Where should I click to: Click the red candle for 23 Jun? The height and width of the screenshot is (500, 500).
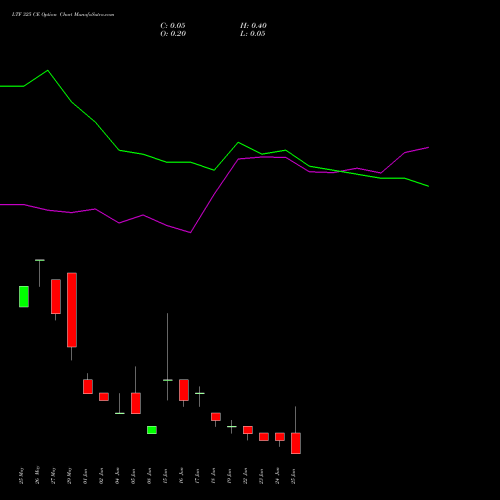(264, 437)
